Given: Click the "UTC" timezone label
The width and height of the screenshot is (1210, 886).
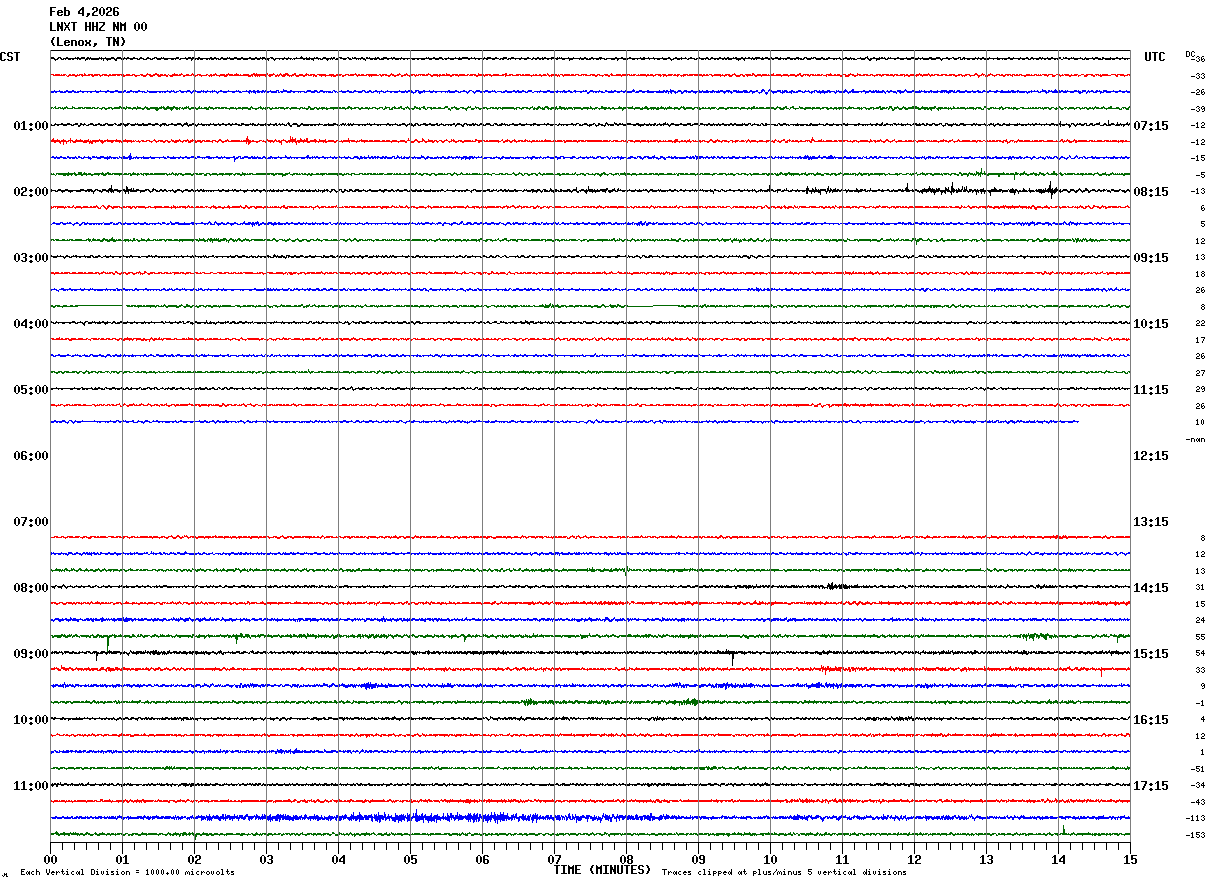Looking at the screenshot, I should coord(1155,57).
